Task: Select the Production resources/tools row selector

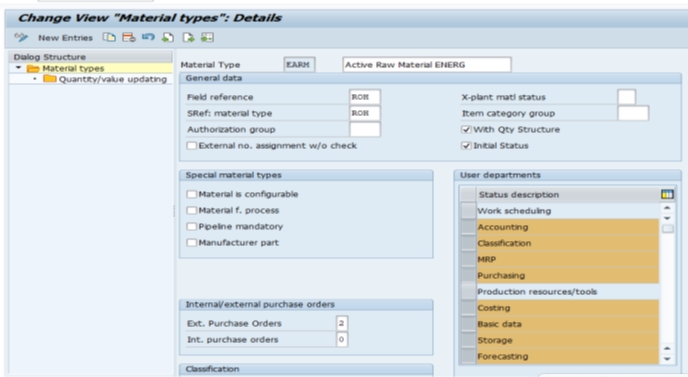Action: [x=468, y=292]
